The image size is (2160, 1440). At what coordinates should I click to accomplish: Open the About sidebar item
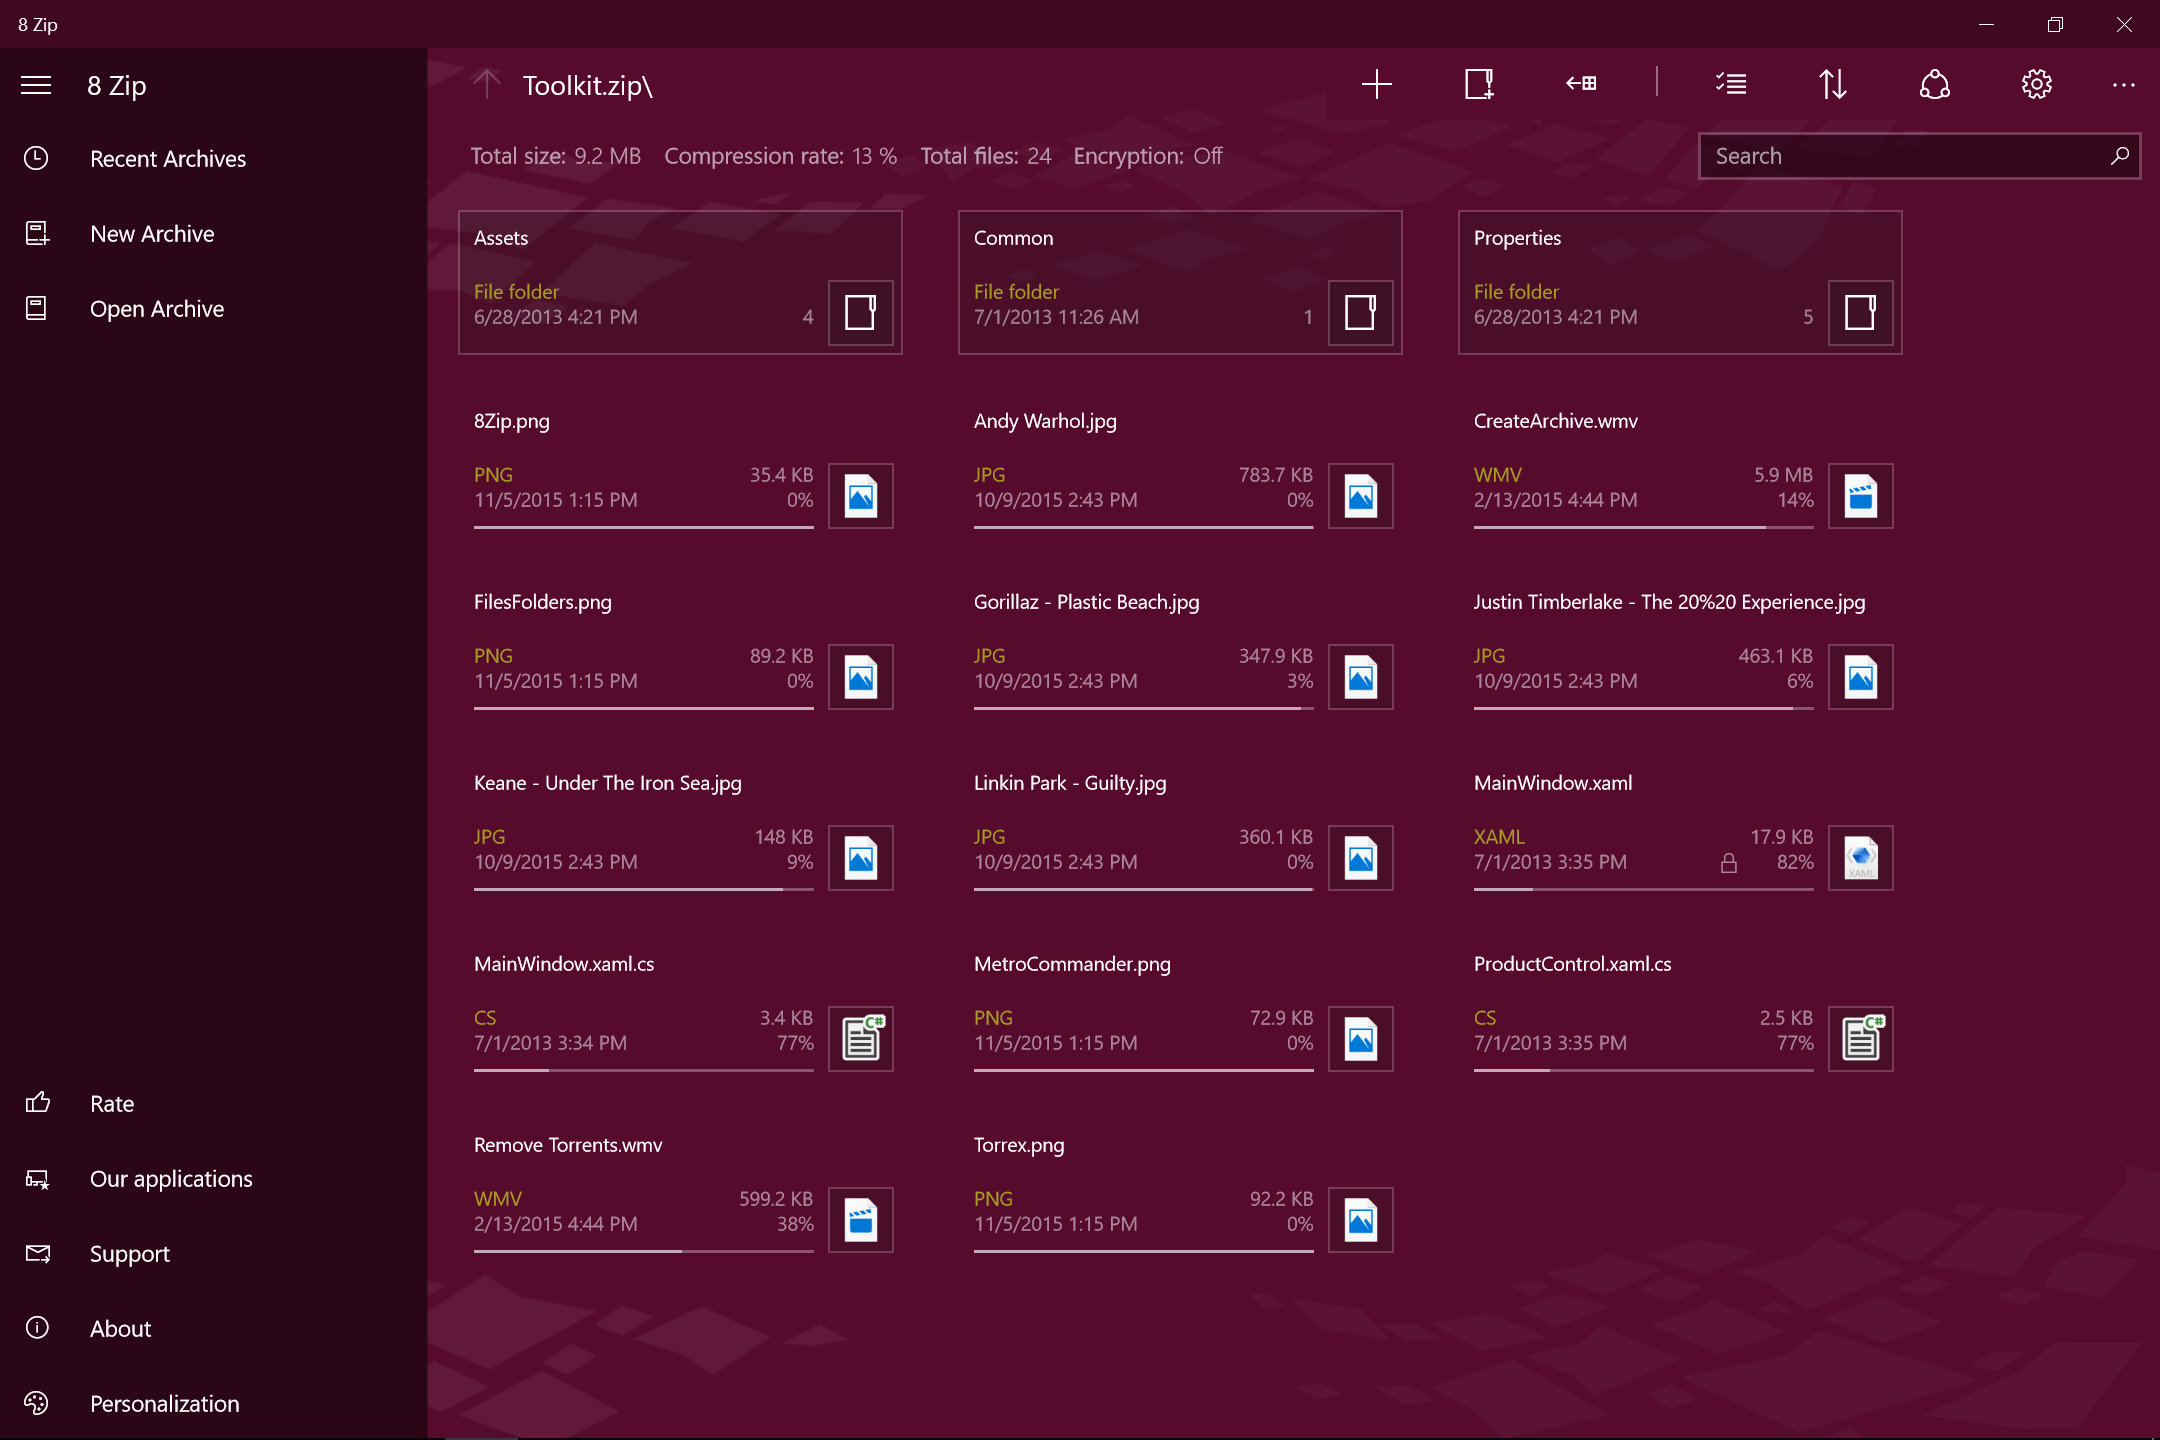(213, 1328)
